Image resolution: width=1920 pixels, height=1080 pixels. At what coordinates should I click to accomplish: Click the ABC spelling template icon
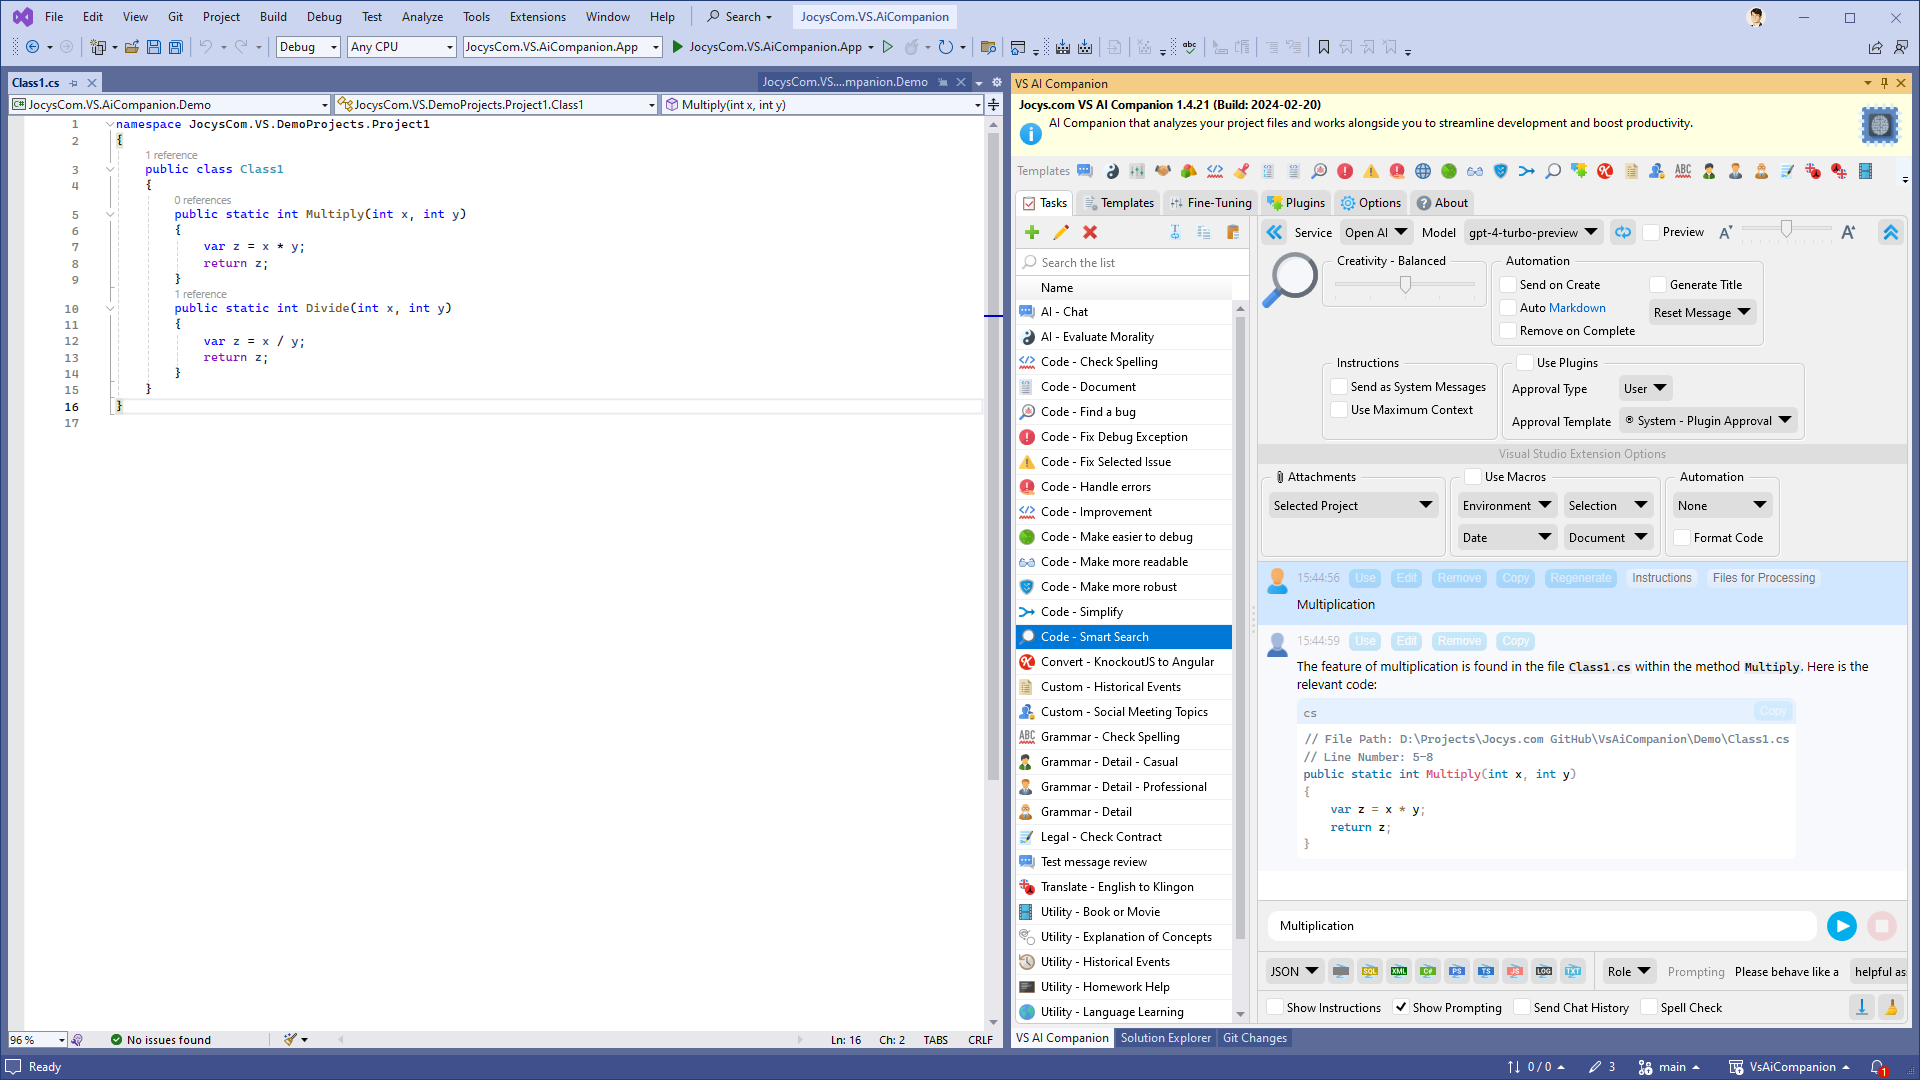pos(1683,171)
